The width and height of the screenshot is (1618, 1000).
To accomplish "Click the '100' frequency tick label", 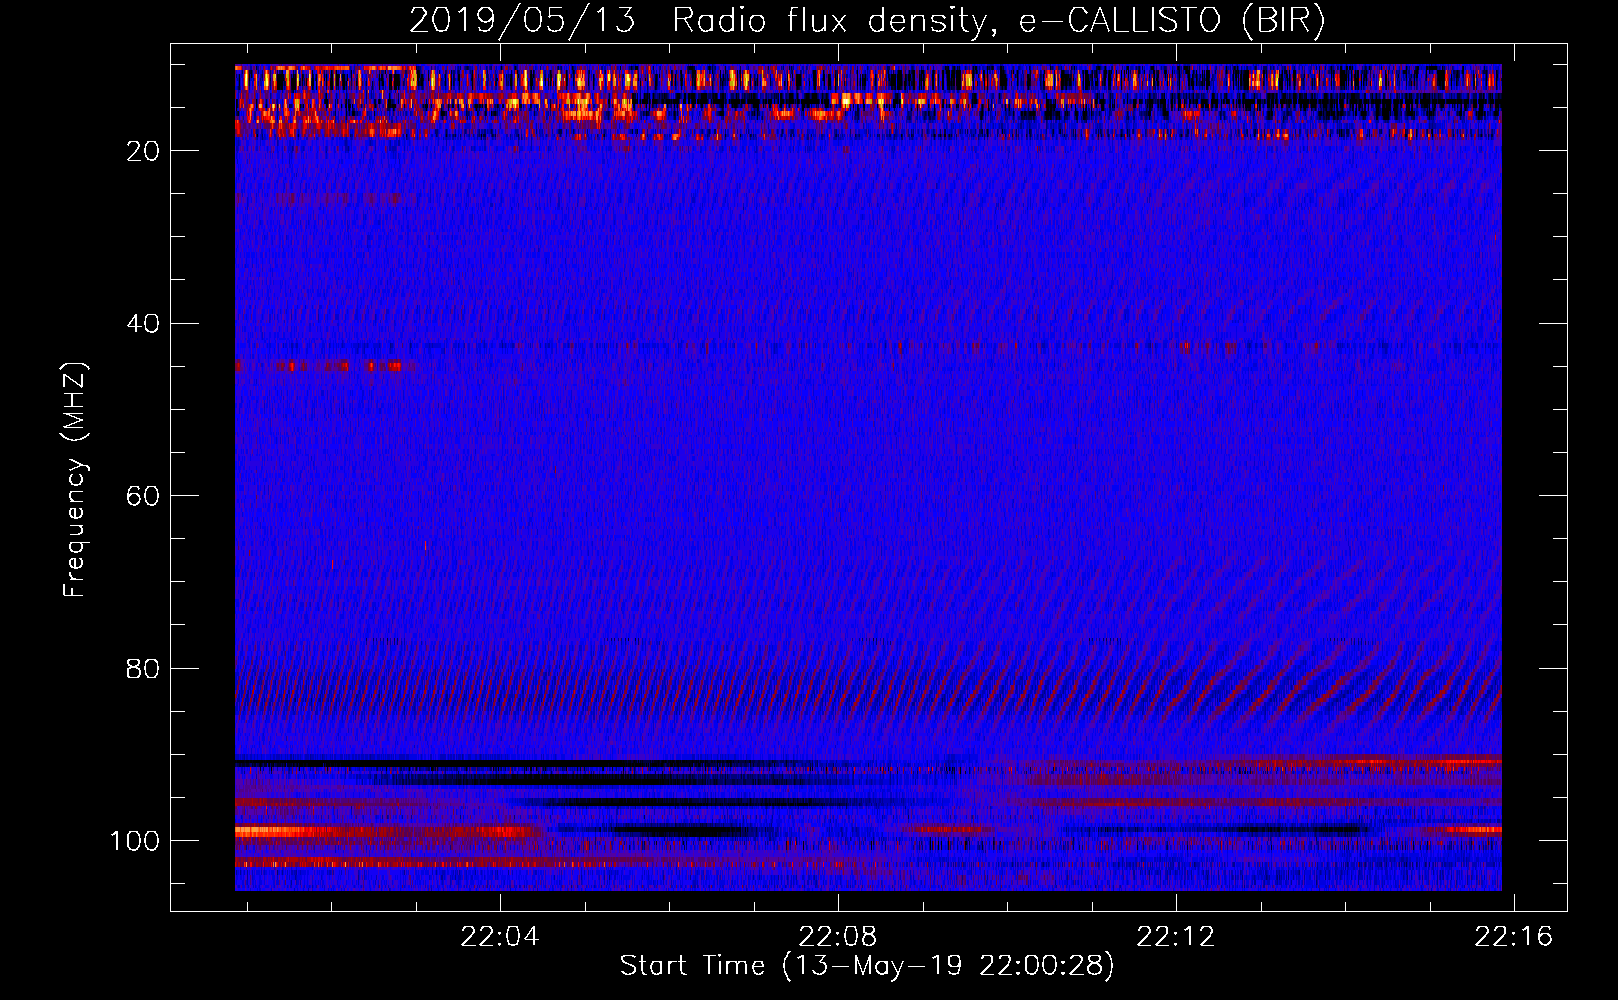I will [135, 841].
